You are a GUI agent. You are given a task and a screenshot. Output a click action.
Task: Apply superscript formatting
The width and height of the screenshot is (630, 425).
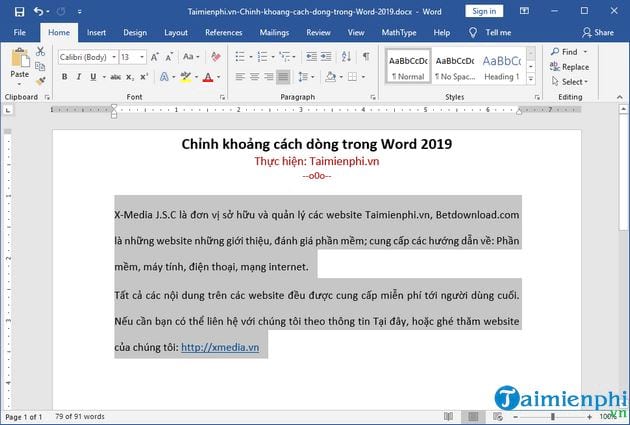point(144,77)
